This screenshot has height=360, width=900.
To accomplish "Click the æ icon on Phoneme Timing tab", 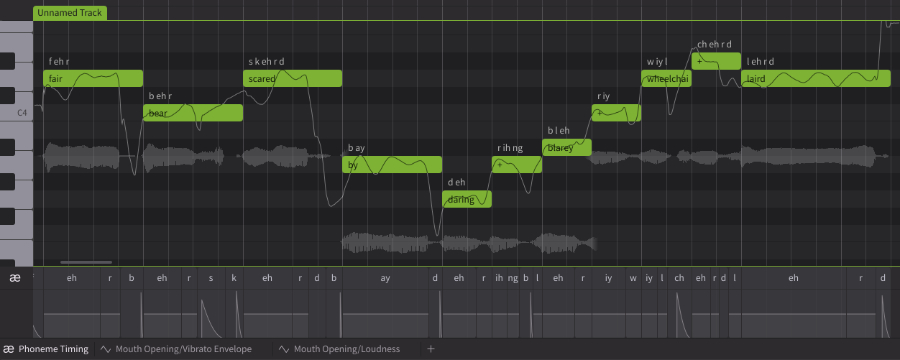I will pos(9,349).
